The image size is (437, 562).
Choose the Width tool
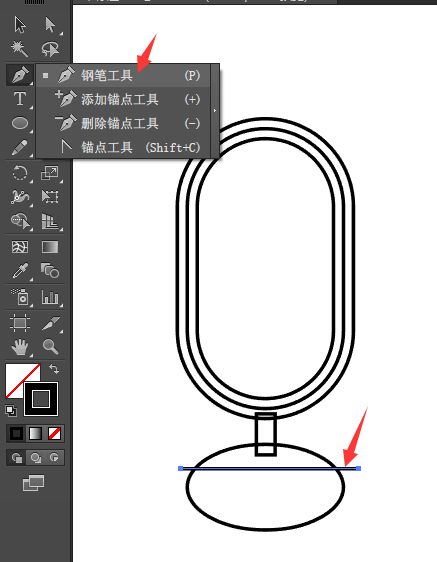20,197
